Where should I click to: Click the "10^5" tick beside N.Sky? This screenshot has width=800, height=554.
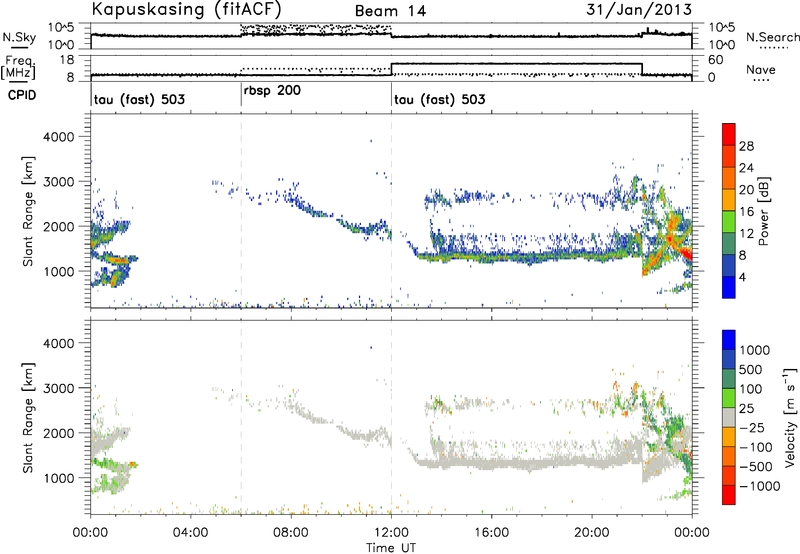pos(61,28)
